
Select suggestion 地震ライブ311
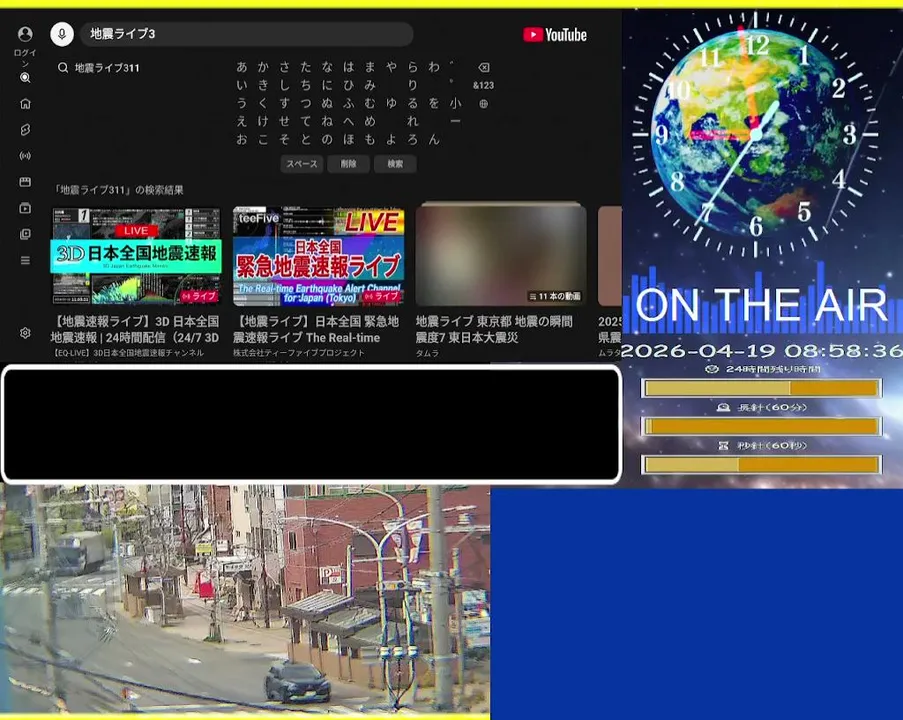[x=107, y=68]
